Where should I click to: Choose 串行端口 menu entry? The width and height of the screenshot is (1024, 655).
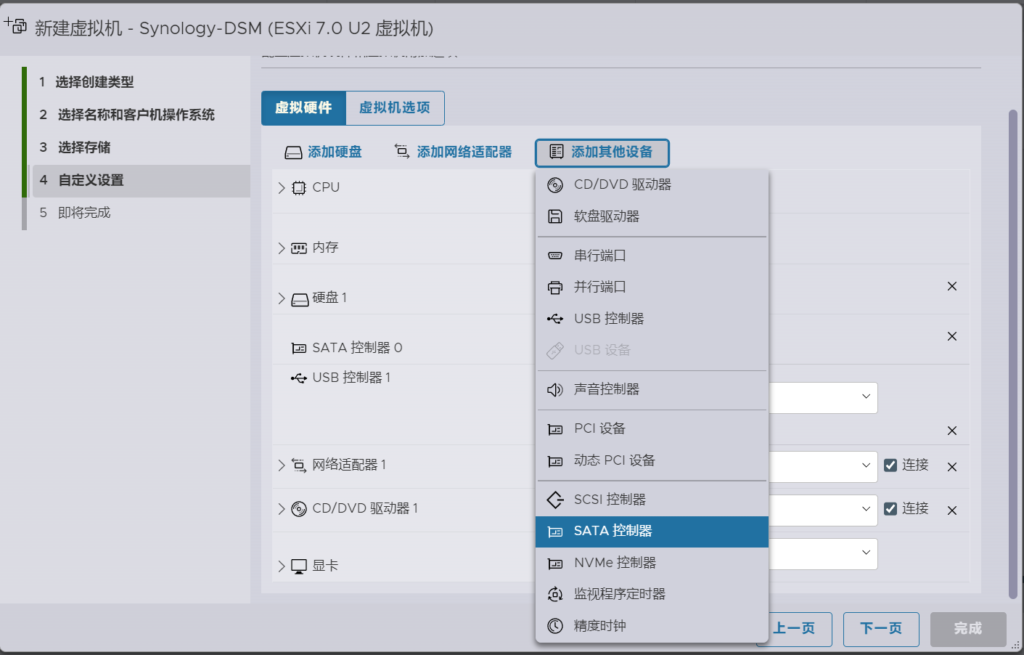pyautogui.click(x=652, y=255)
